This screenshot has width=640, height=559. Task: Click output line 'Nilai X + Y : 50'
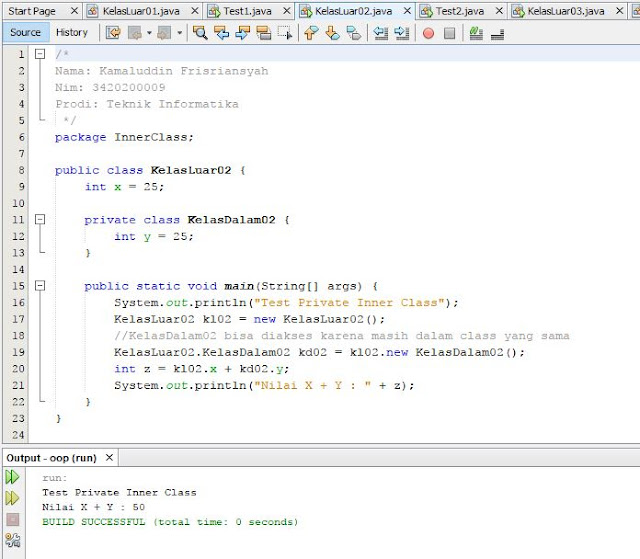coord(93,507)
